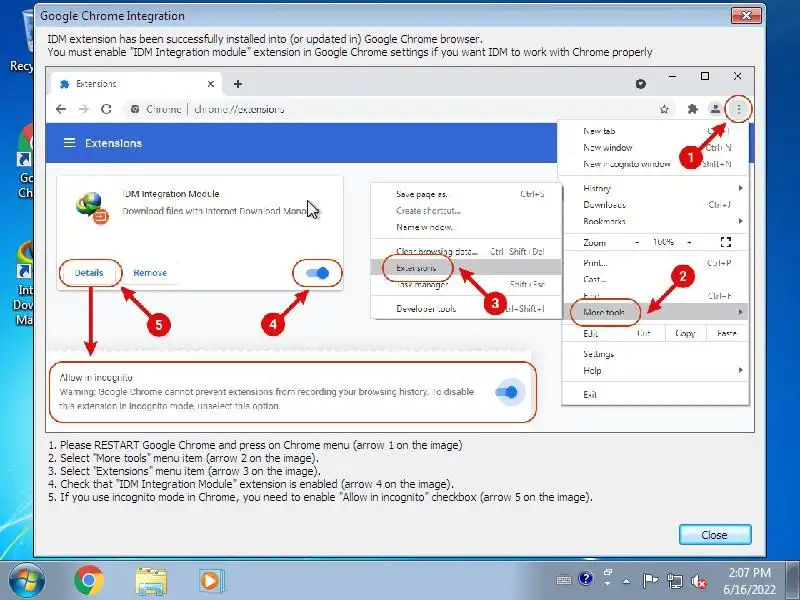
Task: Click Cut in the Edit row
Action: tap(644, 333)
